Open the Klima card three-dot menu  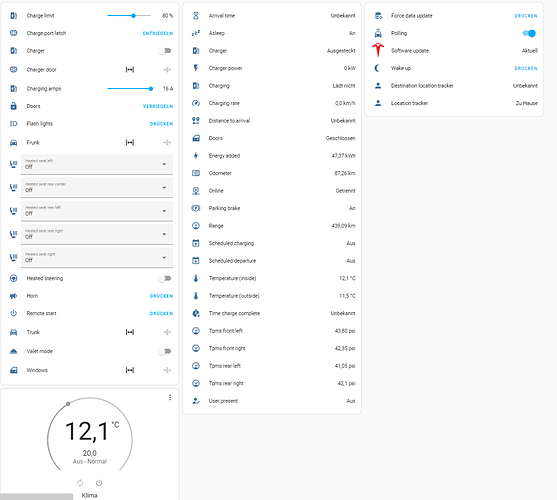click(x=170, y=397)
